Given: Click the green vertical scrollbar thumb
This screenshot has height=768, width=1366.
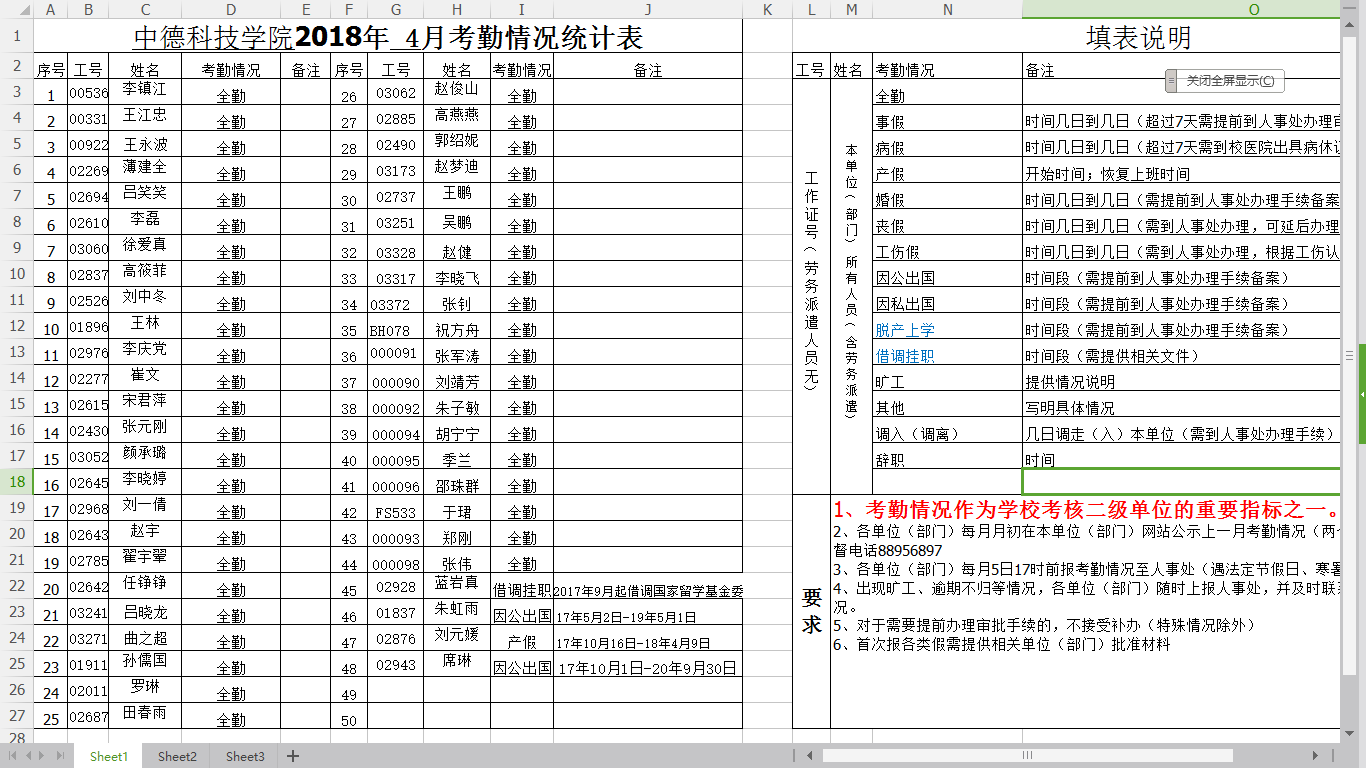Looking at the screenshot, I should 1362,396.
